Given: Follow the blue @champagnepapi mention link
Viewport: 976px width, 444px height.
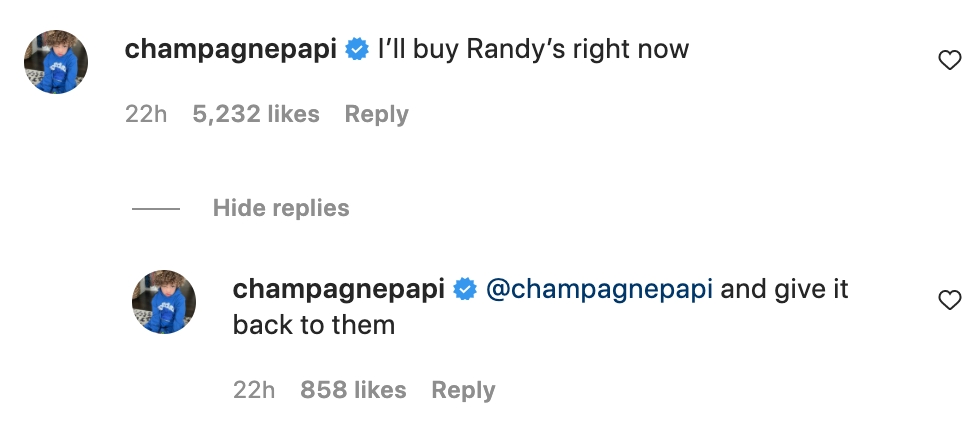Looking at the screenshot, I should point(599,289).
